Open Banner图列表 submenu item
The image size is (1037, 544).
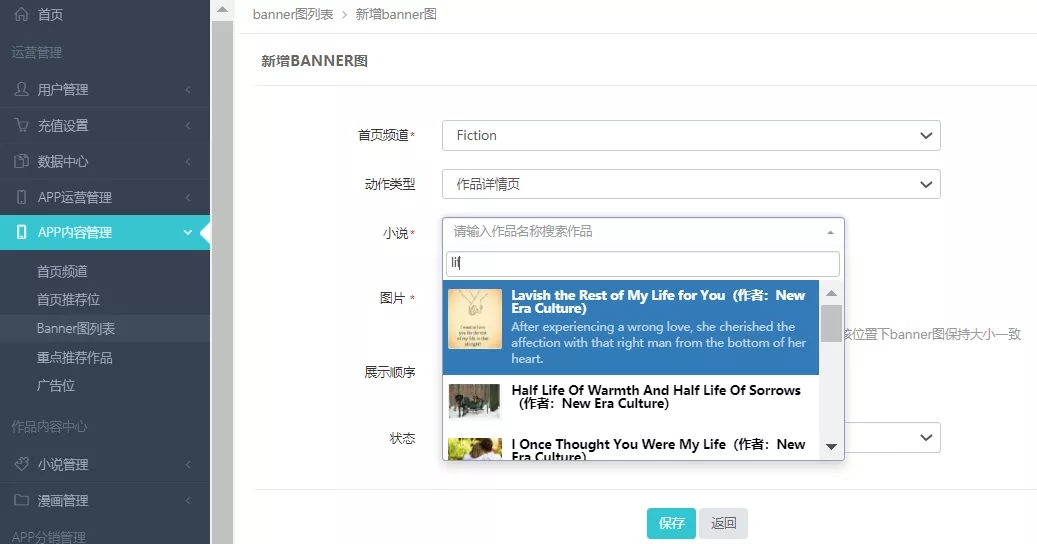click(75, 329)
